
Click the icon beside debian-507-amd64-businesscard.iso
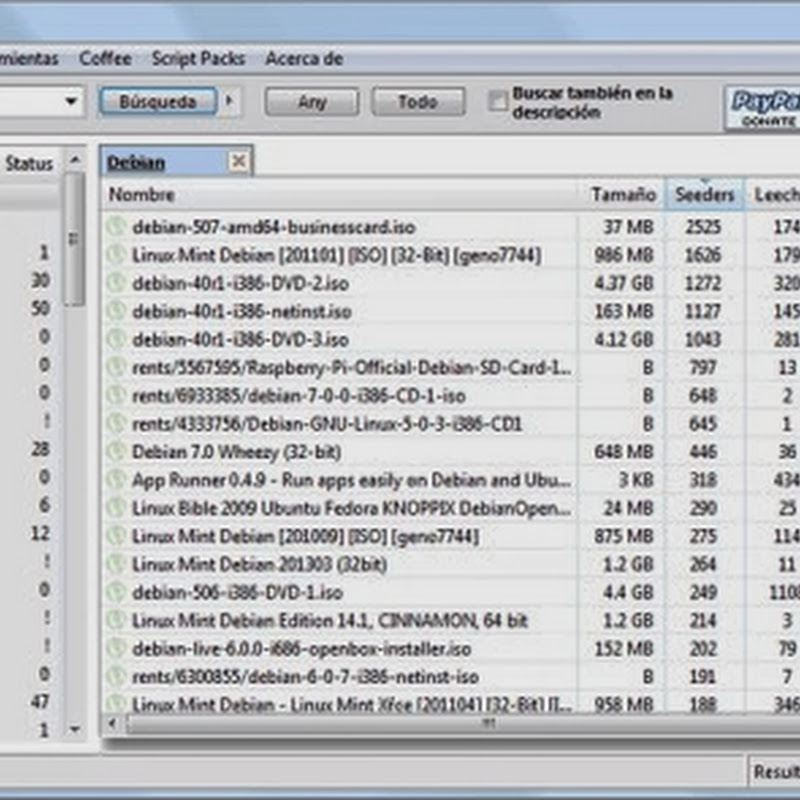(116, 227)
